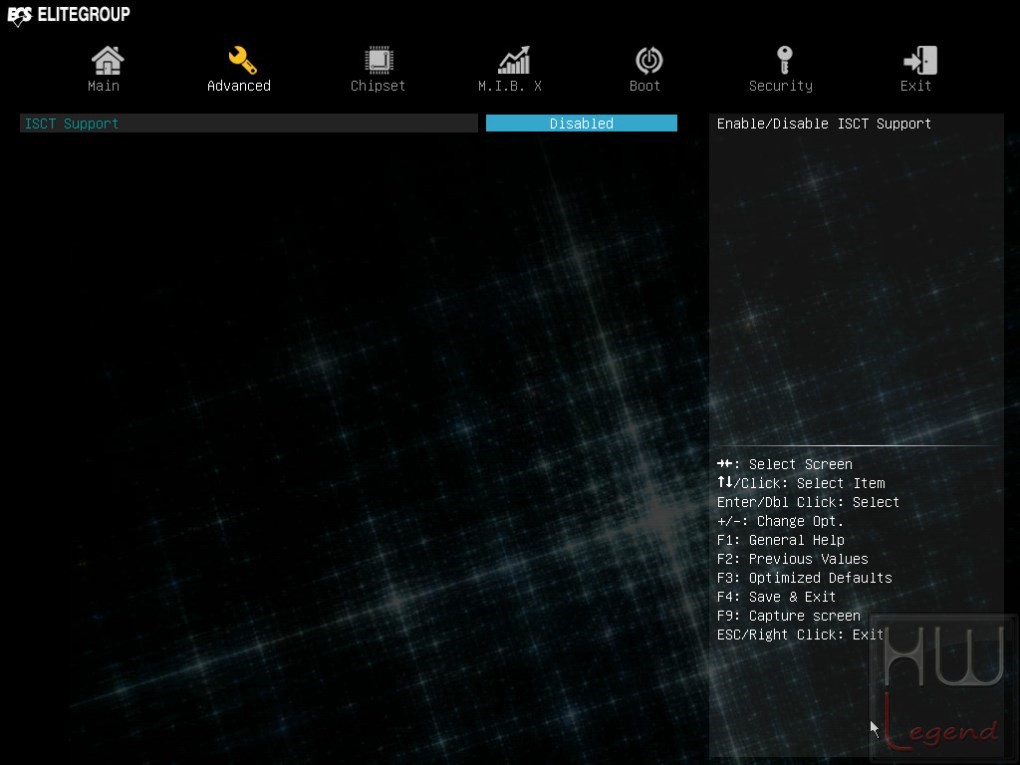Open the Disabled value for ISCT Support
This screenshot has width=1020, height=765.
click(x=582, y=124)
